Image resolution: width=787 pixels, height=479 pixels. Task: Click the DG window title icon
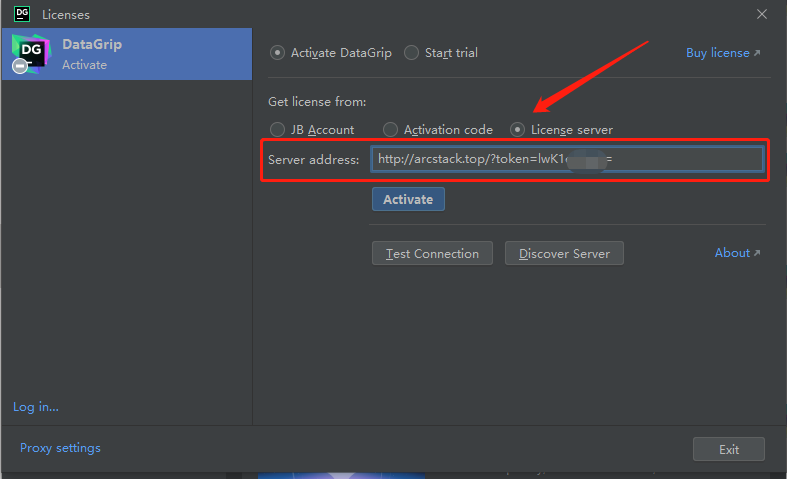tap(22, 14)
